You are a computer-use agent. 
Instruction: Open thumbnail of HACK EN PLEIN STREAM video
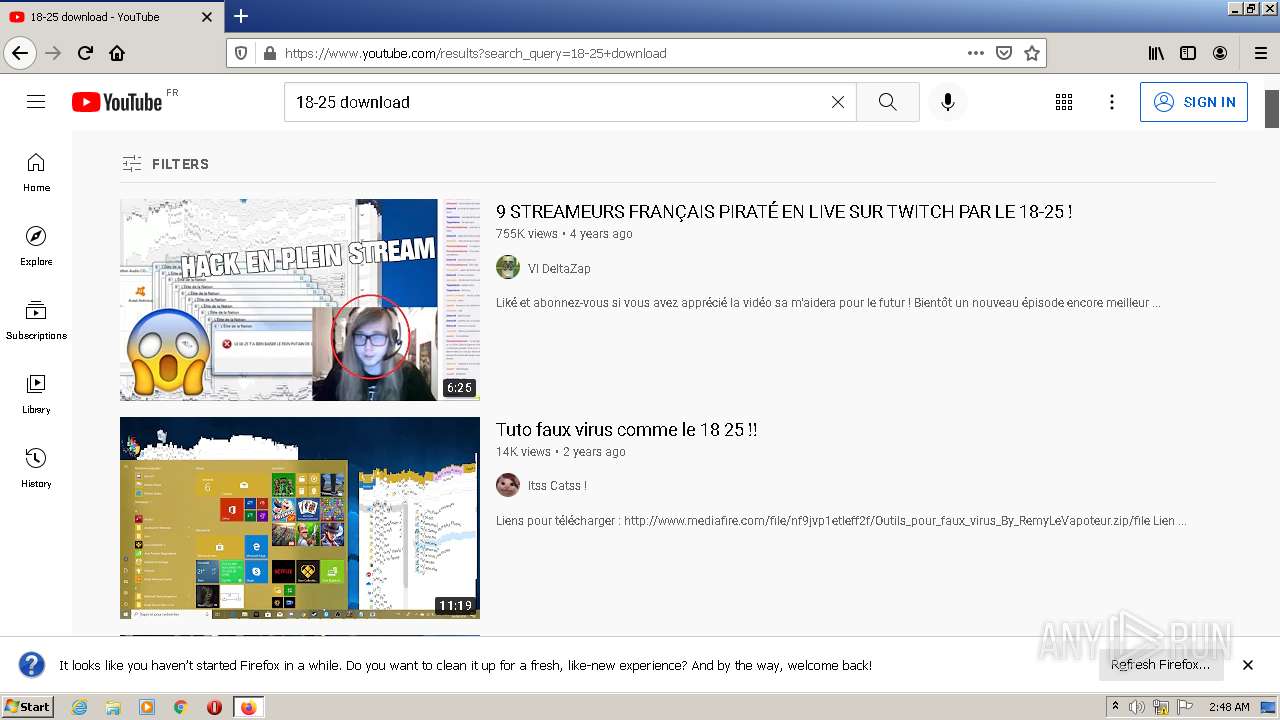click(x=300, y=300)
